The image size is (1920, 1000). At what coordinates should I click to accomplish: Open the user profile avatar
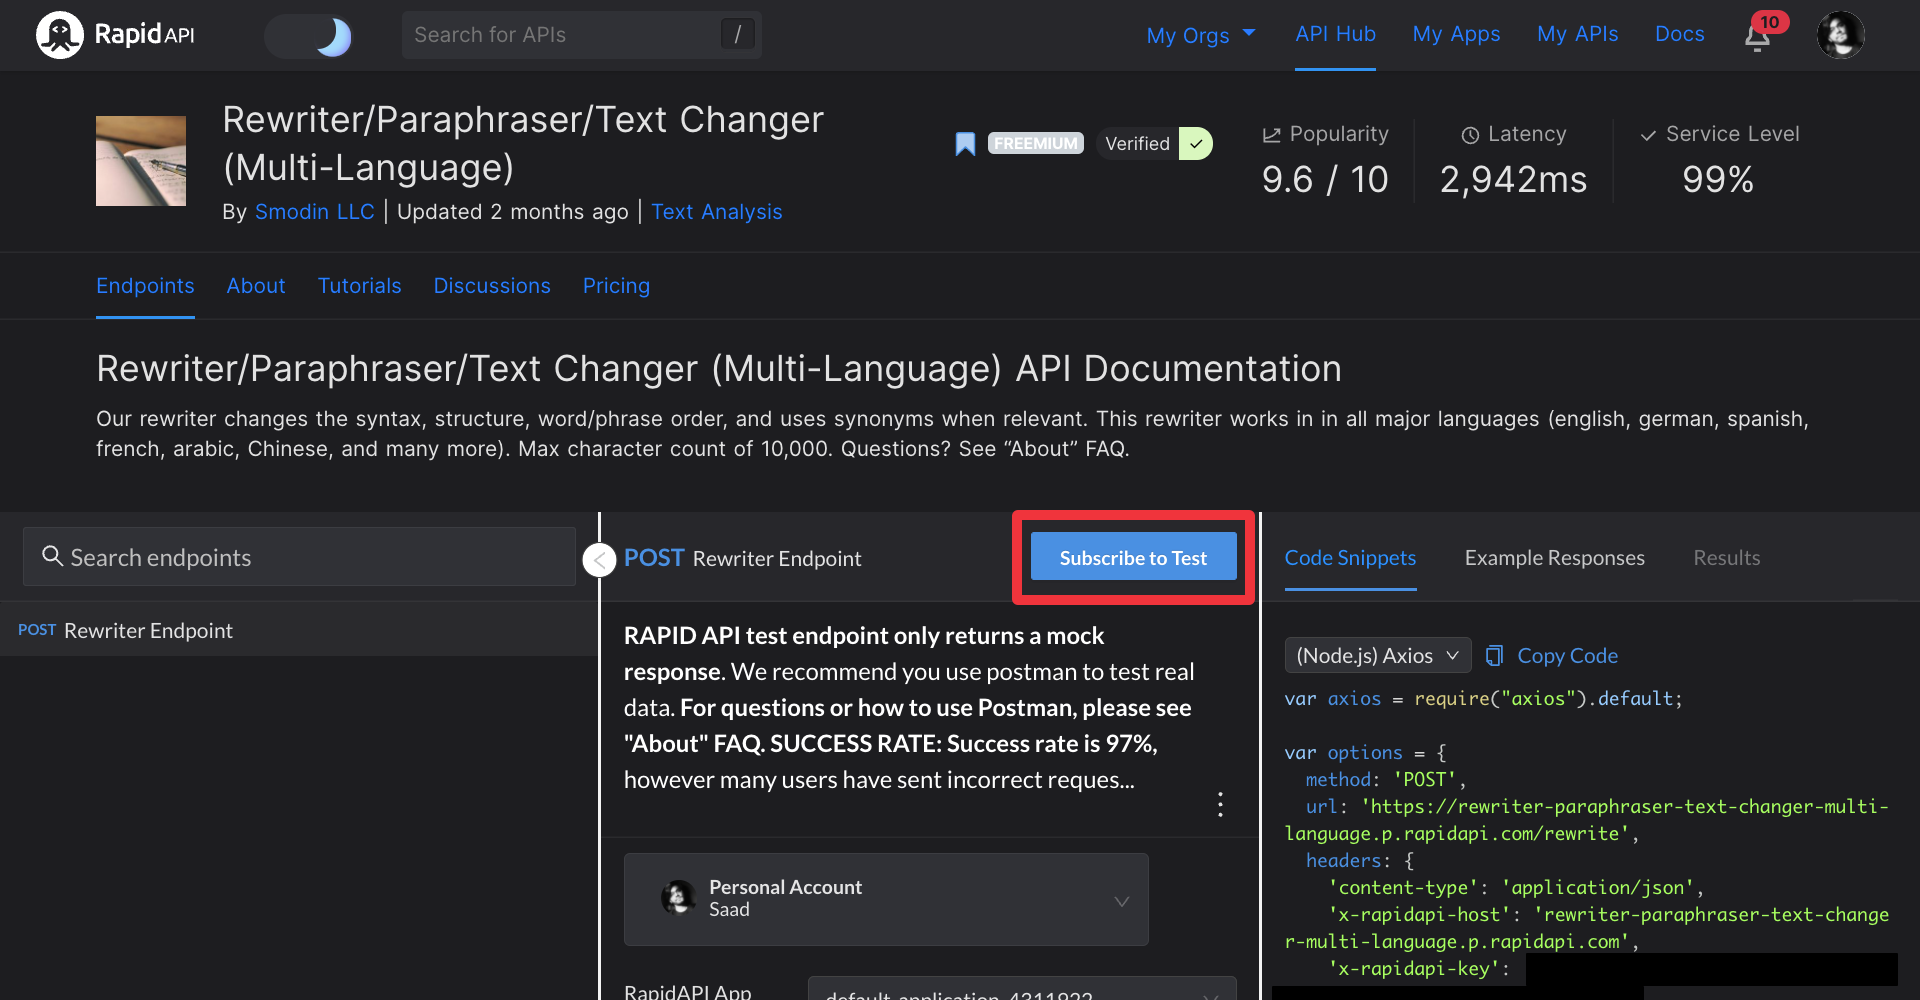coord(1840,35)
